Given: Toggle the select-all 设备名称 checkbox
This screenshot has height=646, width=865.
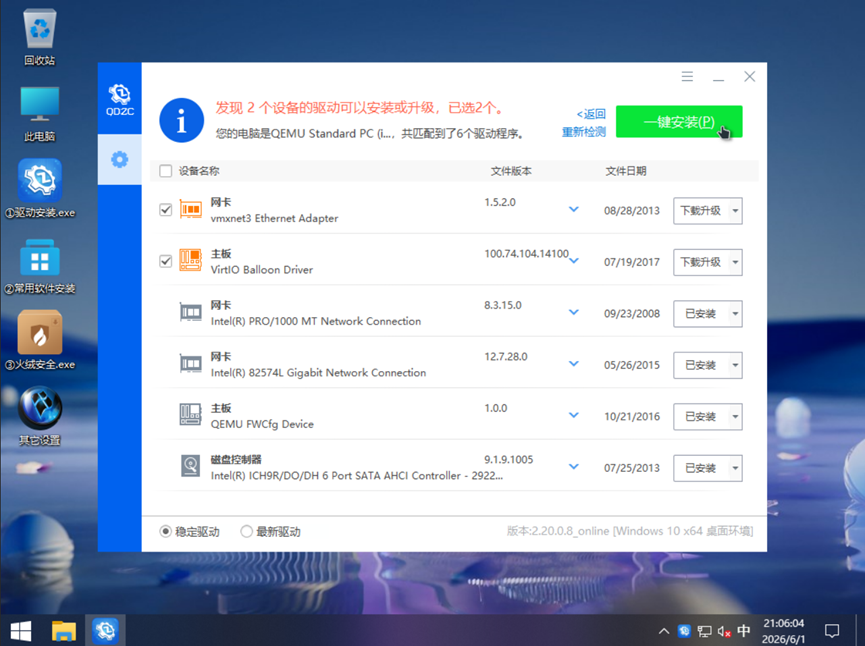Looking at the screenshot, I should pos(165,170).
